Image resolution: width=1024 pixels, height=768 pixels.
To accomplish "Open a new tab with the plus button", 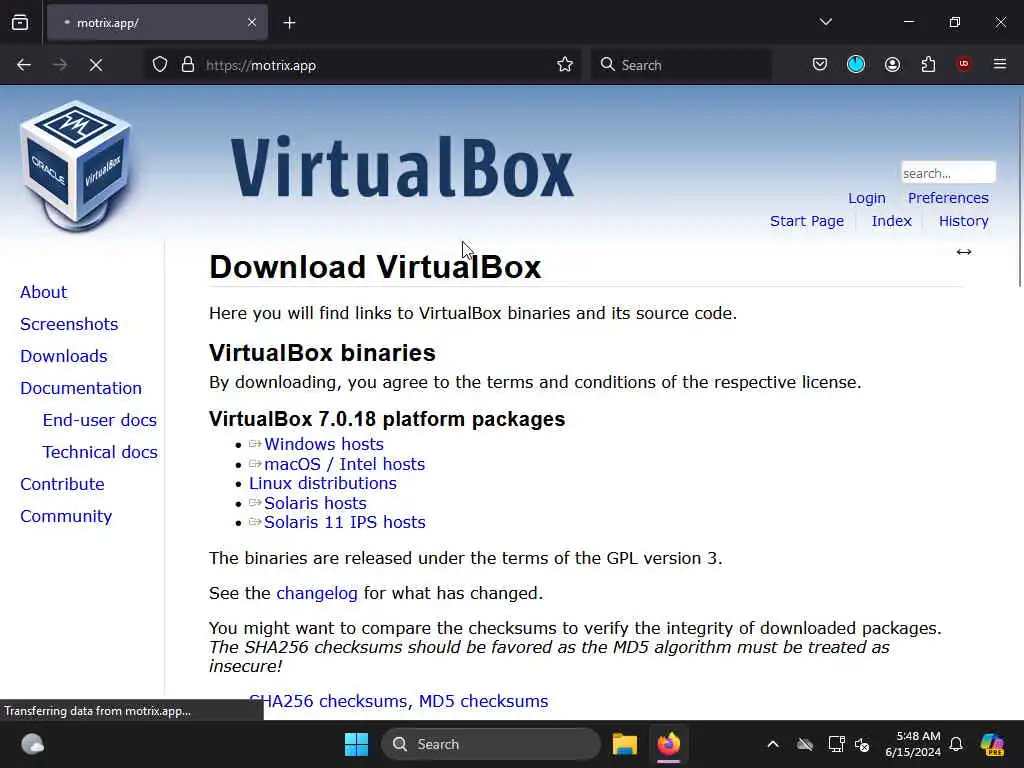I will tap(289, 23).
